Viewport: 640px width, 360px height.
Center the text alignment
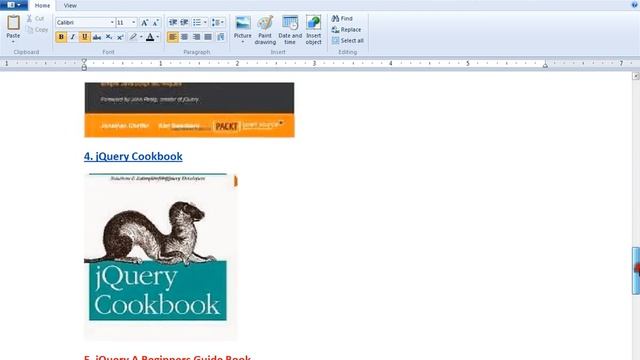click(x=184, y=37)
